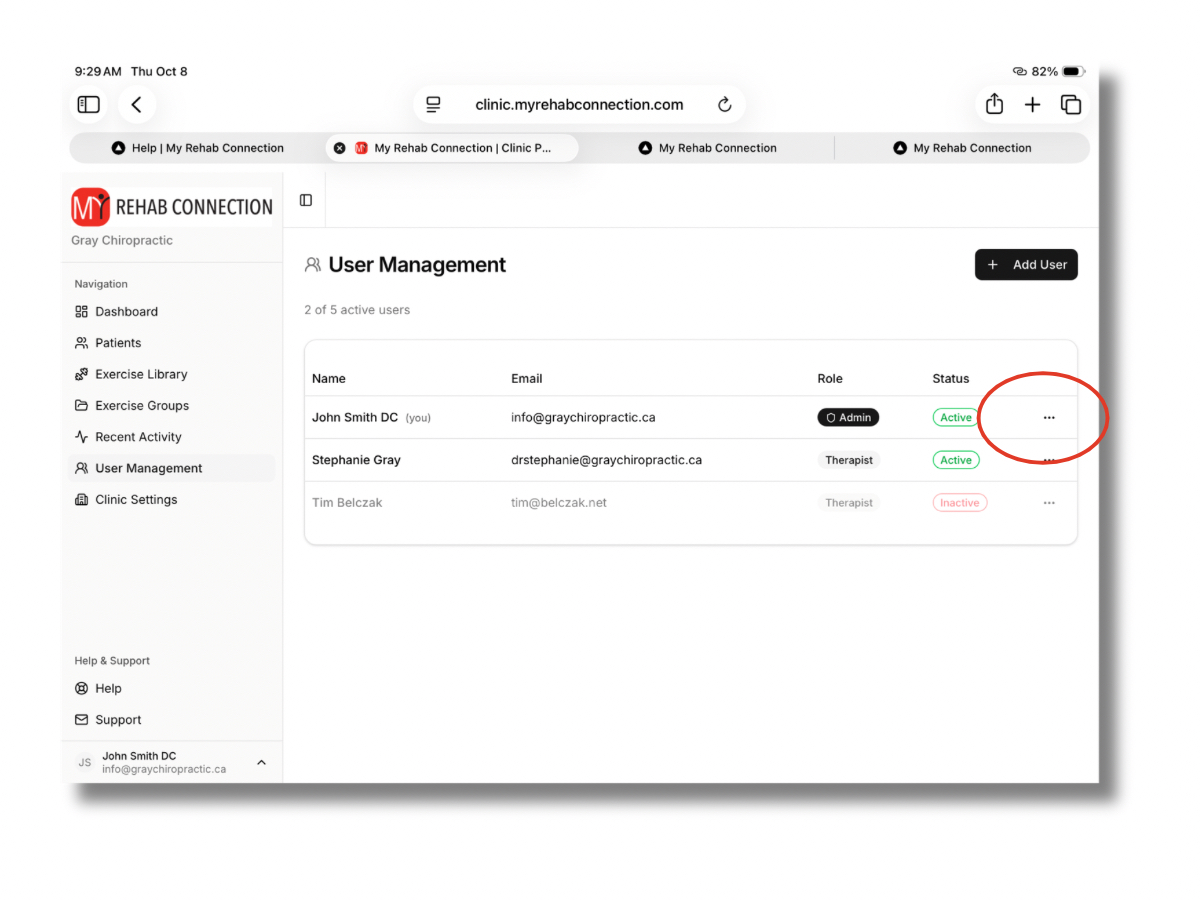Click the Status column header
The width and height of the screenshot is (1200, 900).
pyautogui.click(x=951, y=378)
